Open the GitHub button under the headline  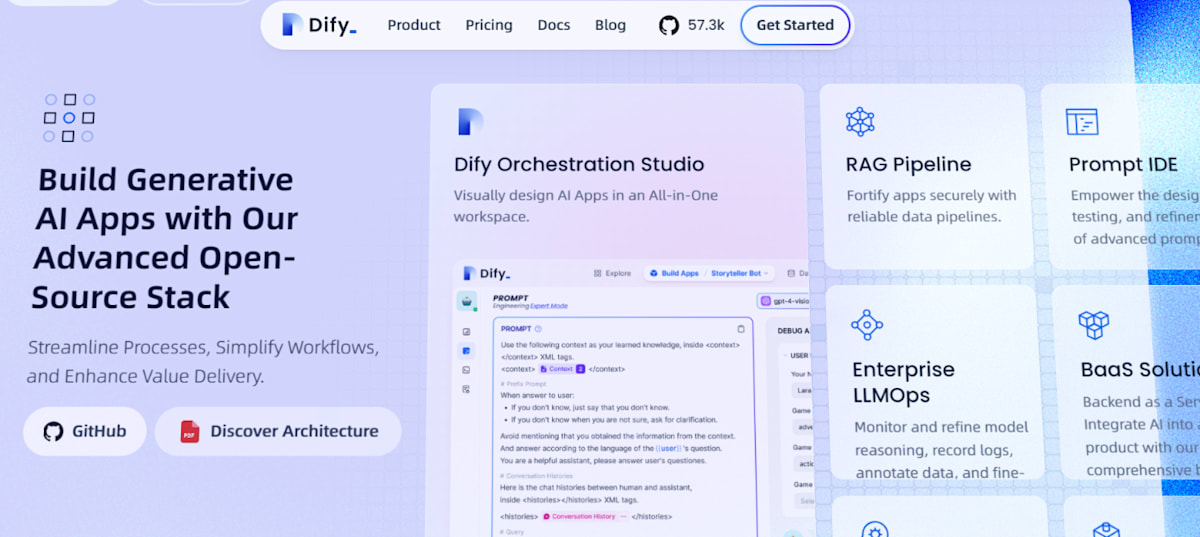85,431
